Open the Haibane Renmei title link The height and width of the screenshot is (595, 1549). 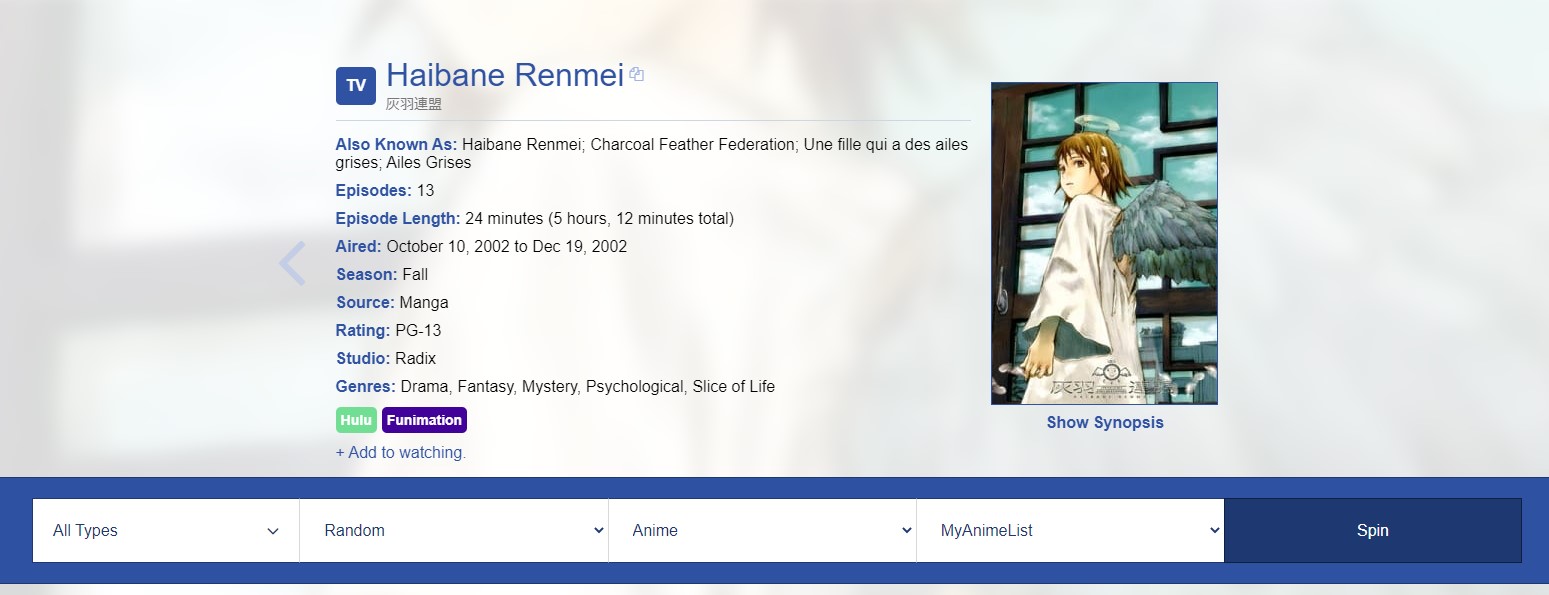505,75
